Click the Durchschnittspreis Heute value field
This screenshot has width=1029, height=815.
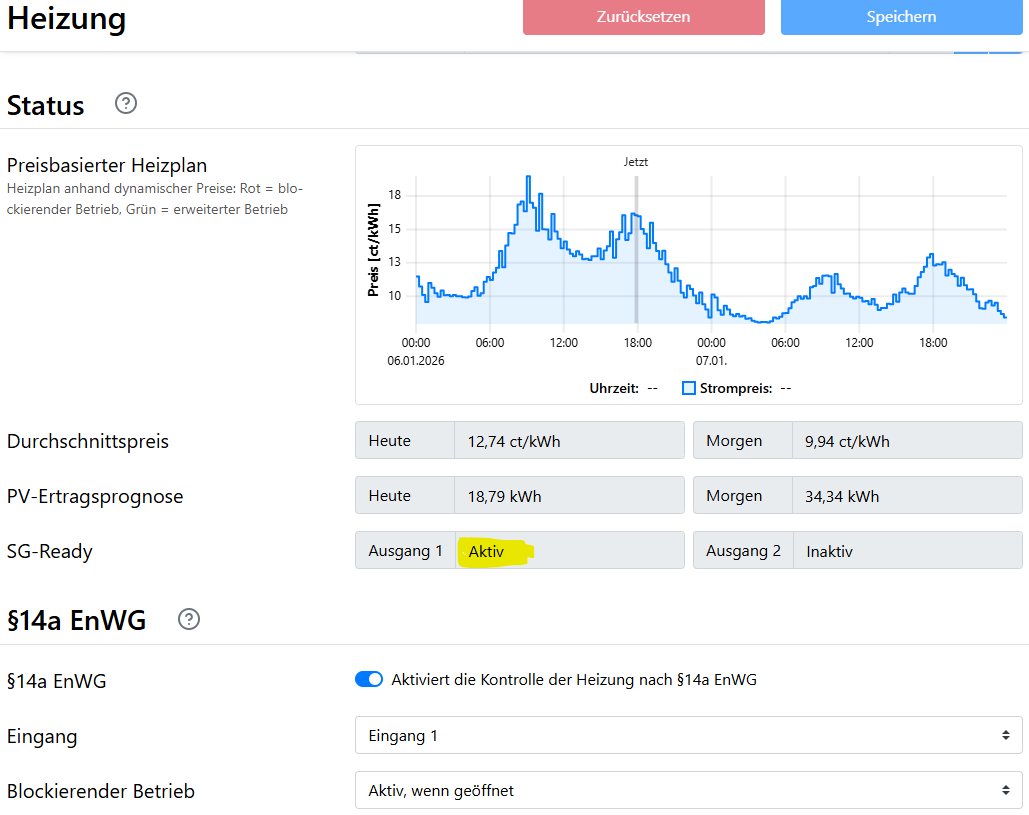click(x=569, y=441)
